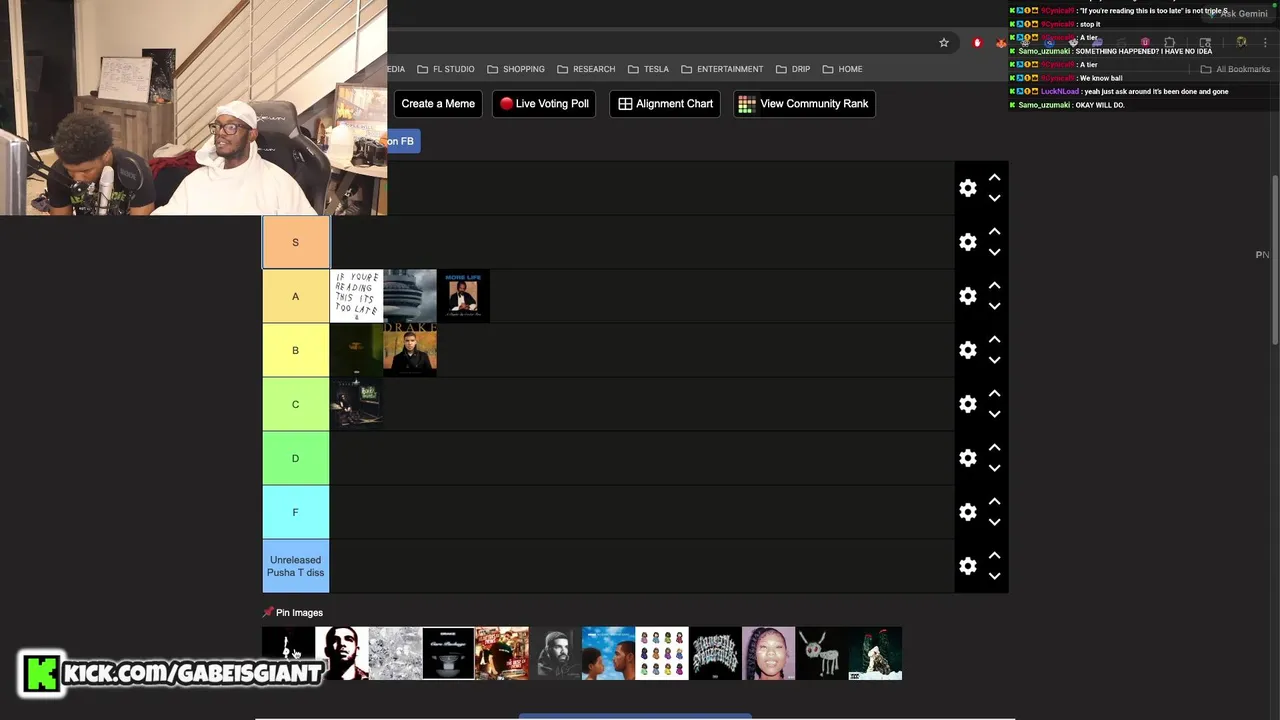Move Unreleased Pusha T diss row up

point(994,556)
